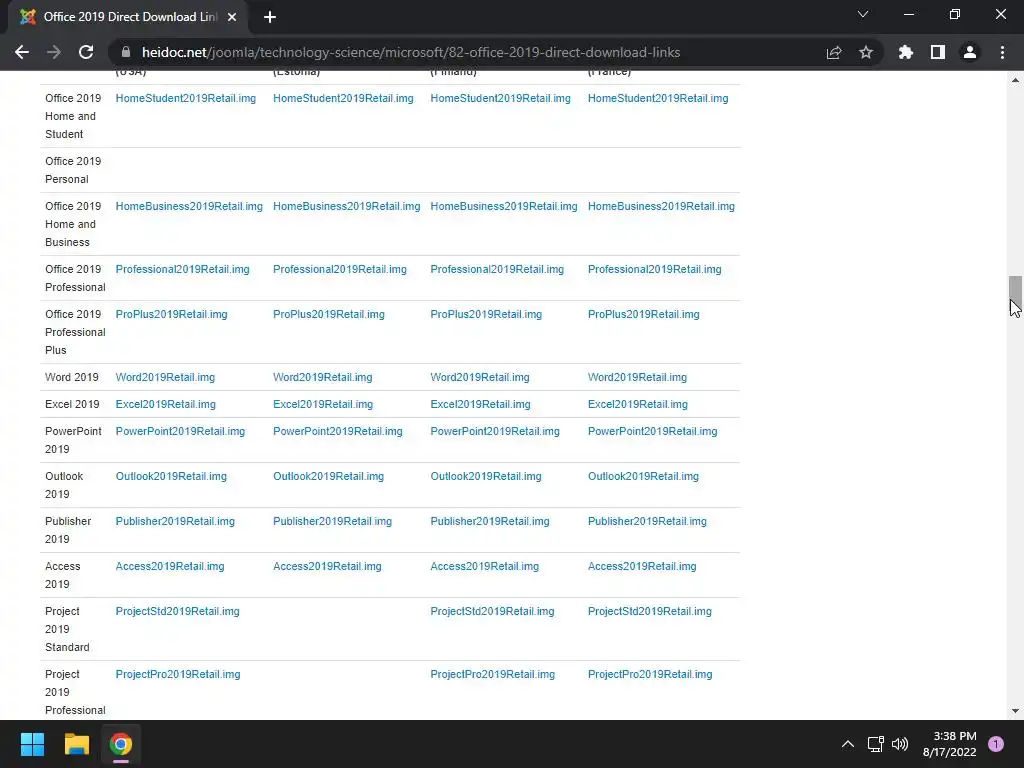Download Outlook2019Retail.img in USA column
1024x768 pixels.
tap(171, 476)
